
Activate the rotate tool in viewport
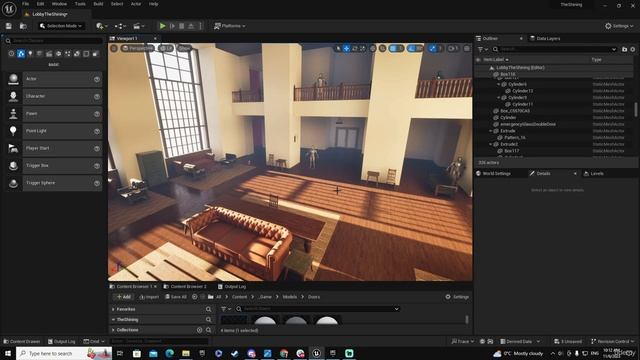pyautogui.click(x=354, y=48)
